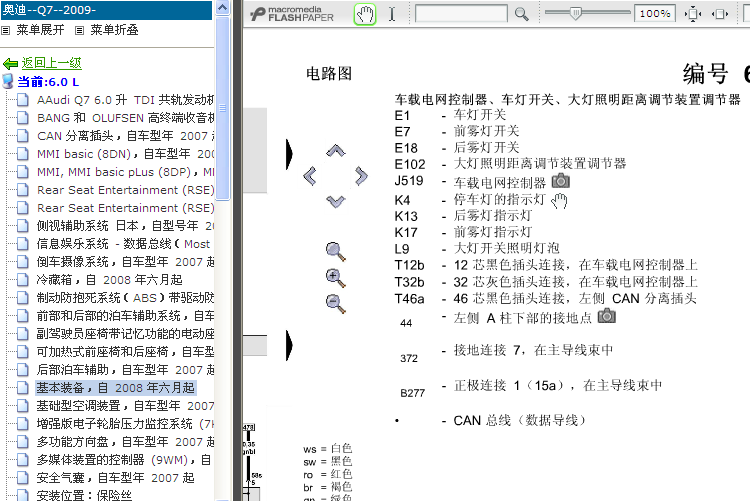Click the CAN 总线（数据导线）legend line

pyautogui.click(x=490, y=421)
